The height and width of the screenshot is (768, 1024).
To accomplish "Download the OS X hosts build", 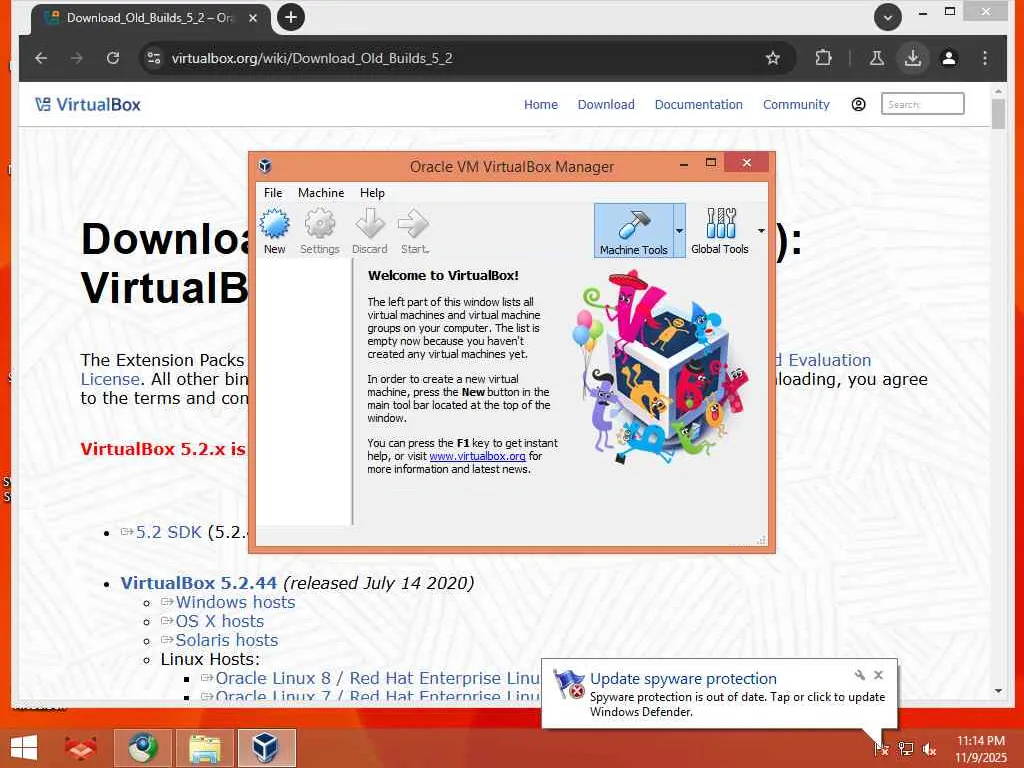I will click(x=219, y=621).
